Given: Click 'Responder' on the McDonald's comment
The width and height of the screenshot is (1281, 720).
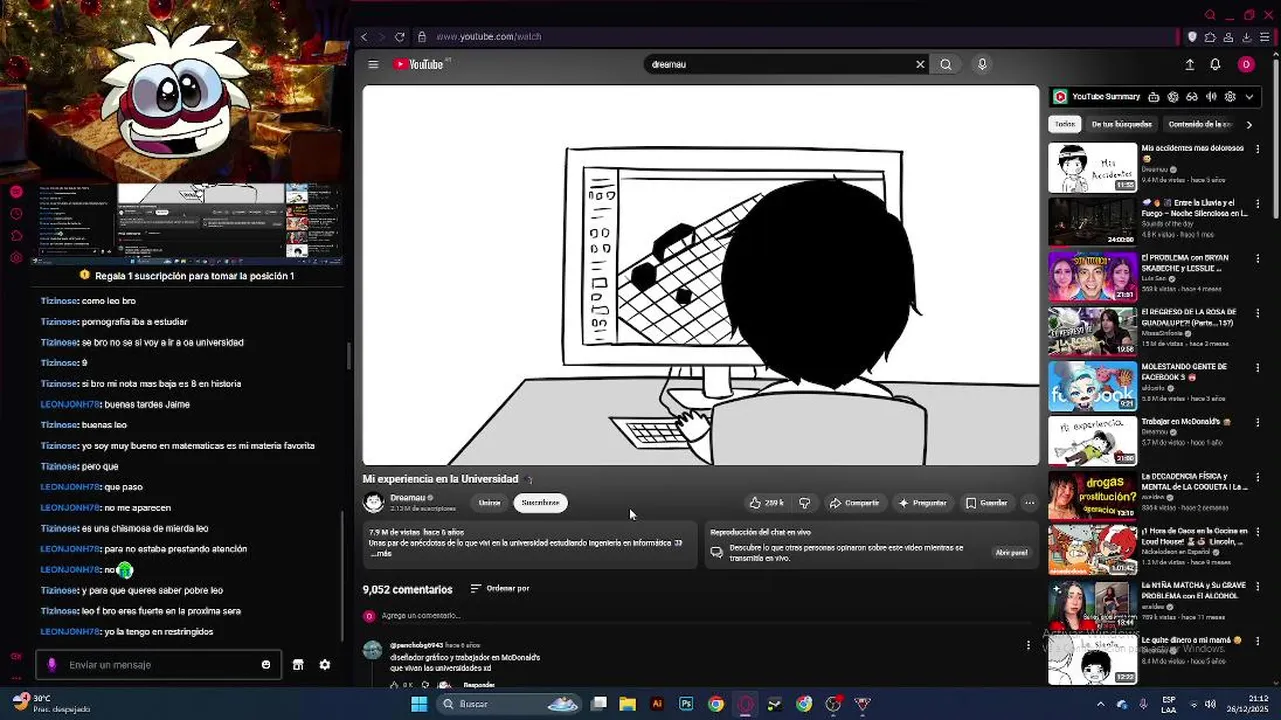Looking at the screenshot, I should point(479,685).
